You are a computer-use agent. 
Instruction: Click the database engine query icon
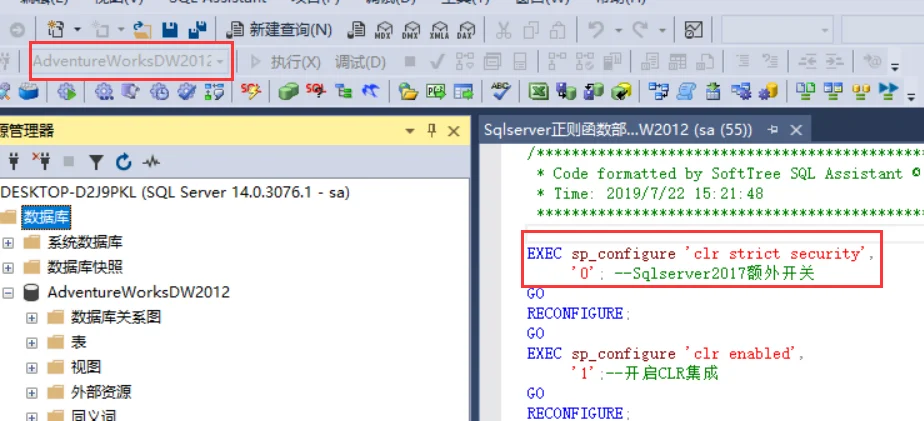355,29
